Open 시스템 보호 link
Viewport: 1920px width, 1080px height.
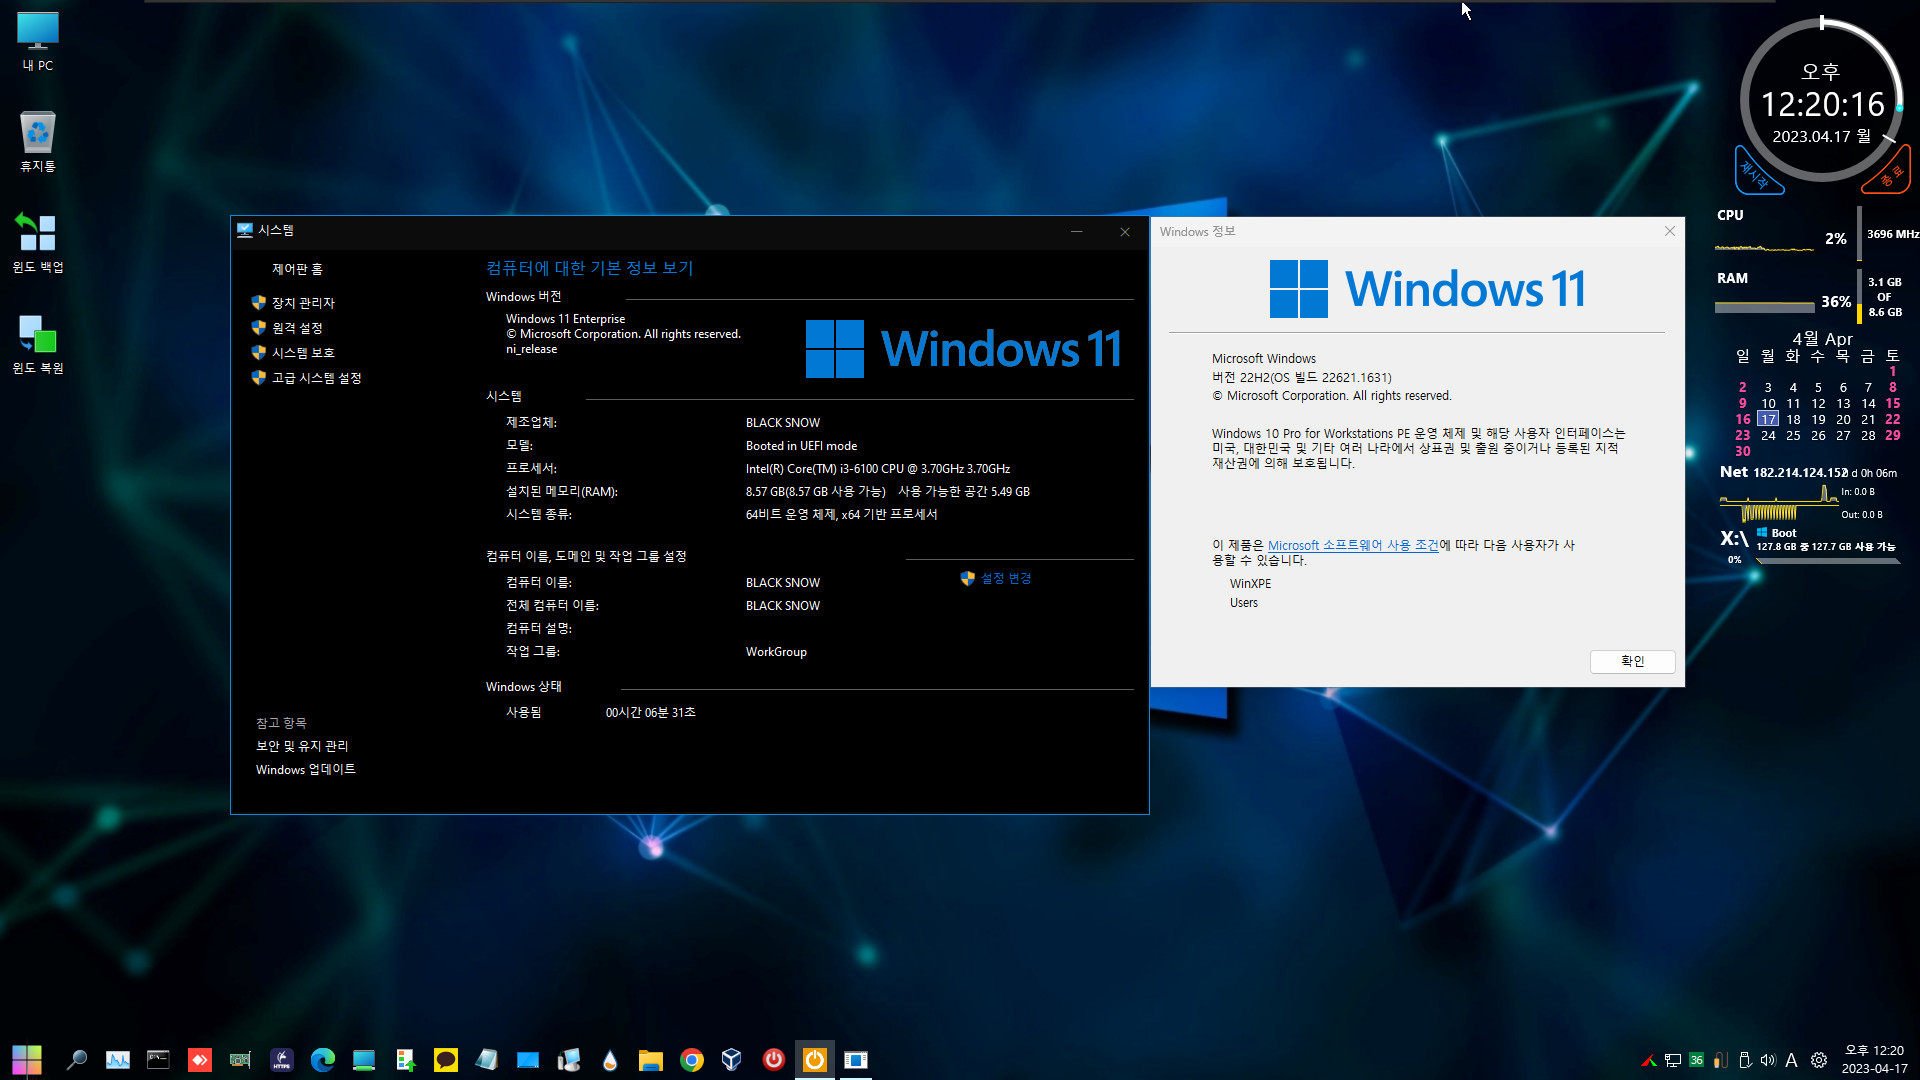coord(303,353)
